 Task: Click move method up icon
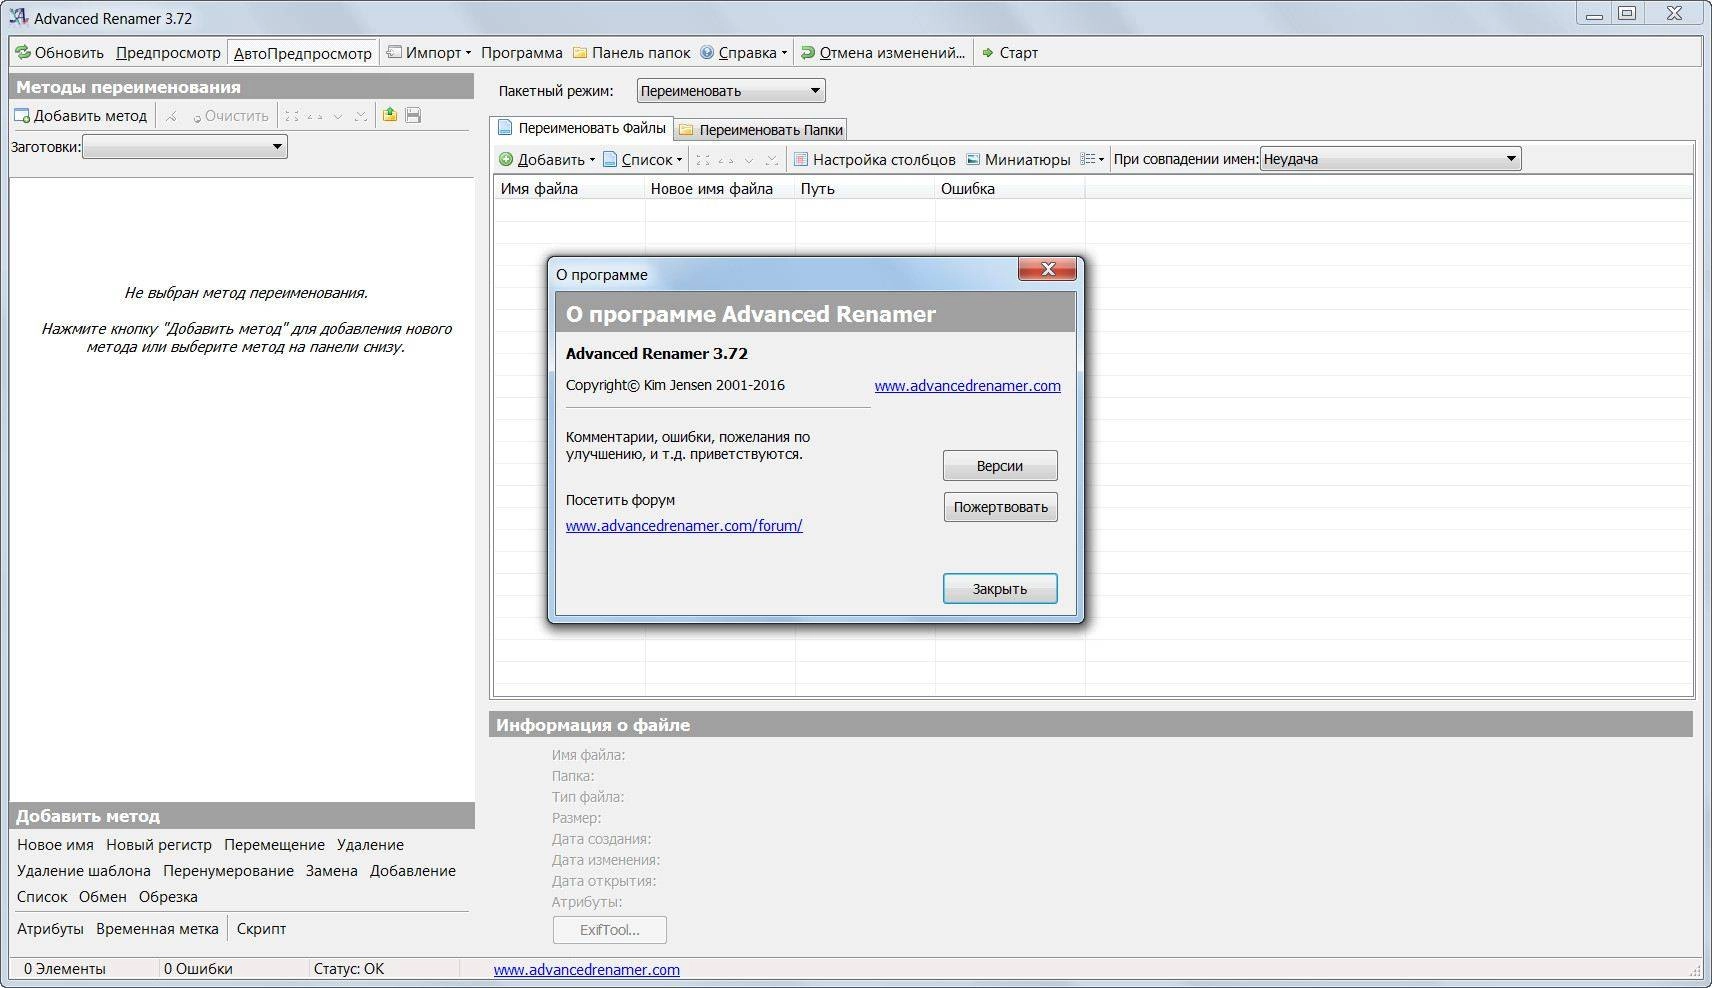coord(315,116)
